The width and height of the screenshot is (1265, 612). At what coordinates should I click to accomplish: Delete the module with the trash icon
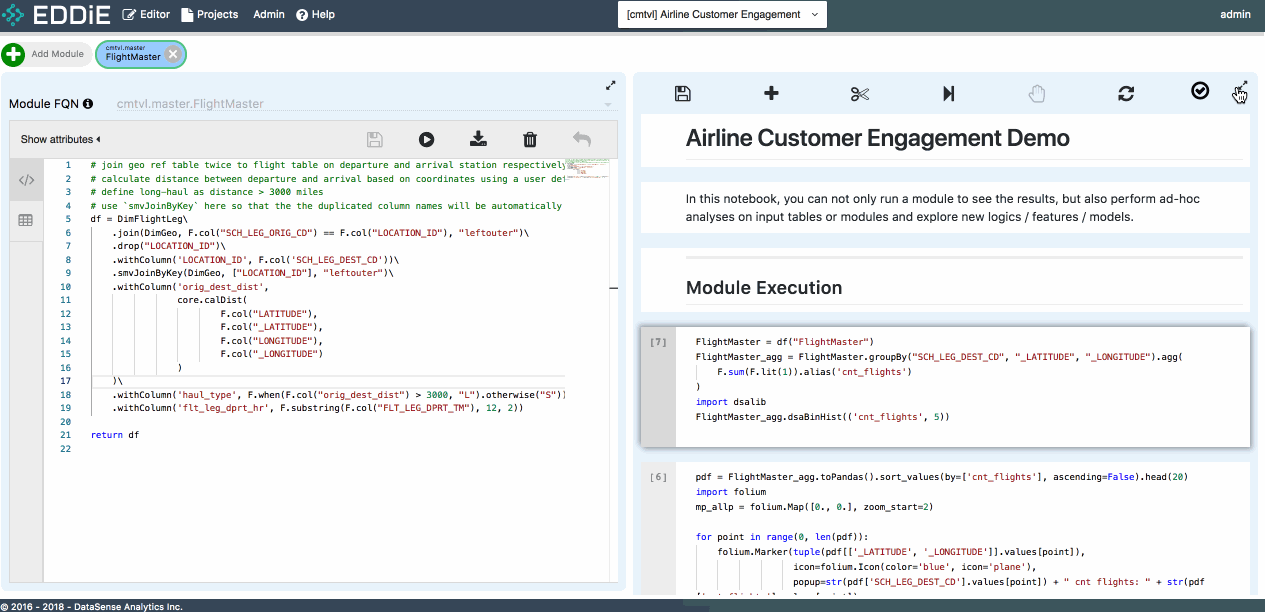(530, 140)
